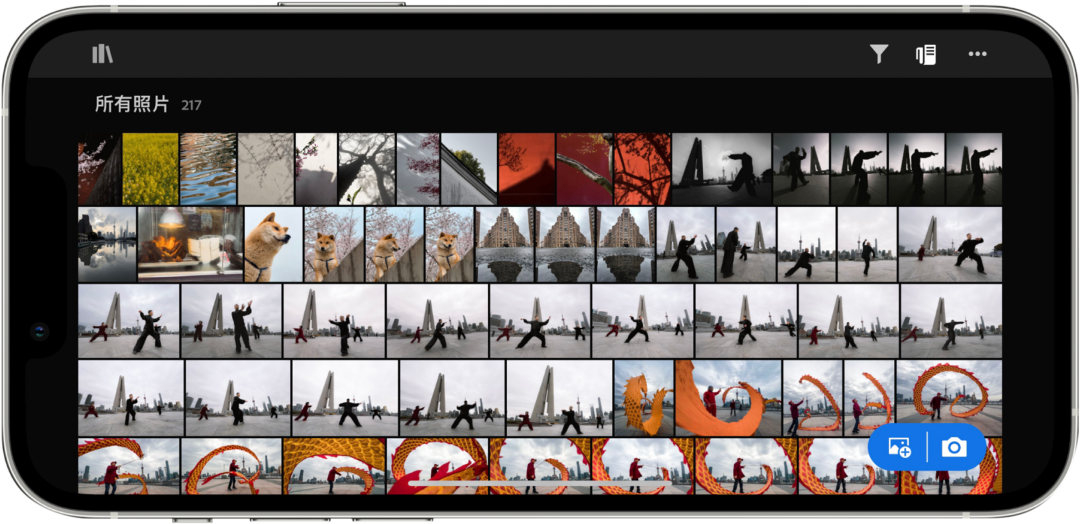Open the skyline reflection waterfront photo
This screenshot has width=1080, height=524.
coord(107,244)
